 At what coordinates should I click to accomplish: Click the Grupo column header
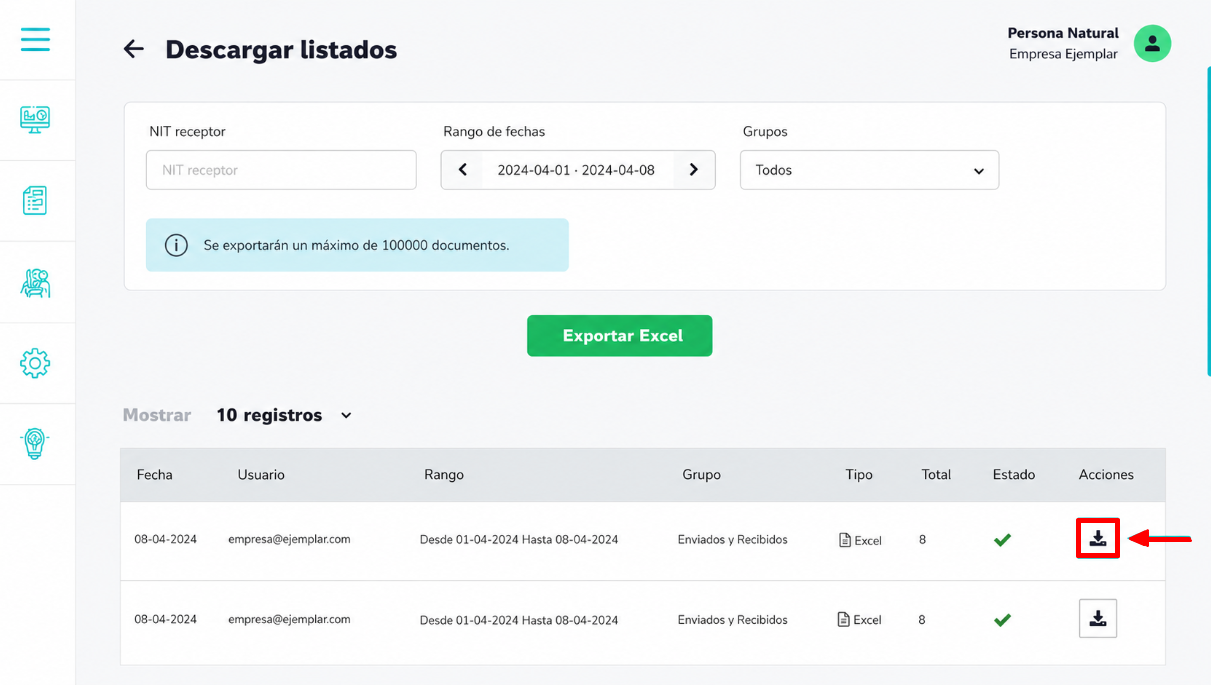pyautogui.click(x=702, y=475)
